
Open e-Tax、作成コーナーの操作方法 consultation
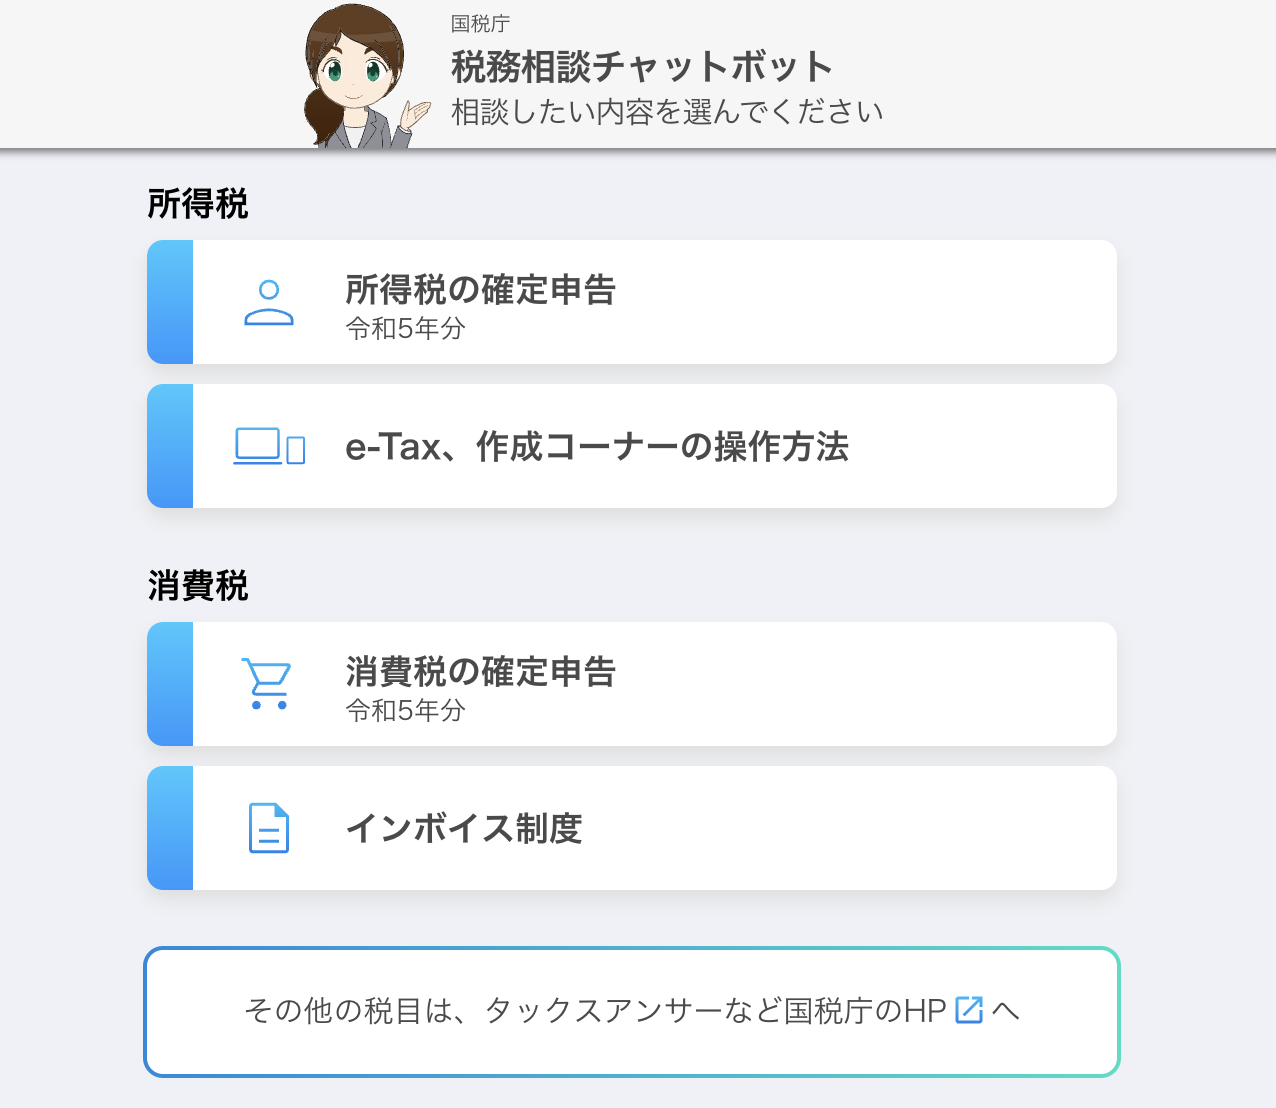click(x=632, y=446)
